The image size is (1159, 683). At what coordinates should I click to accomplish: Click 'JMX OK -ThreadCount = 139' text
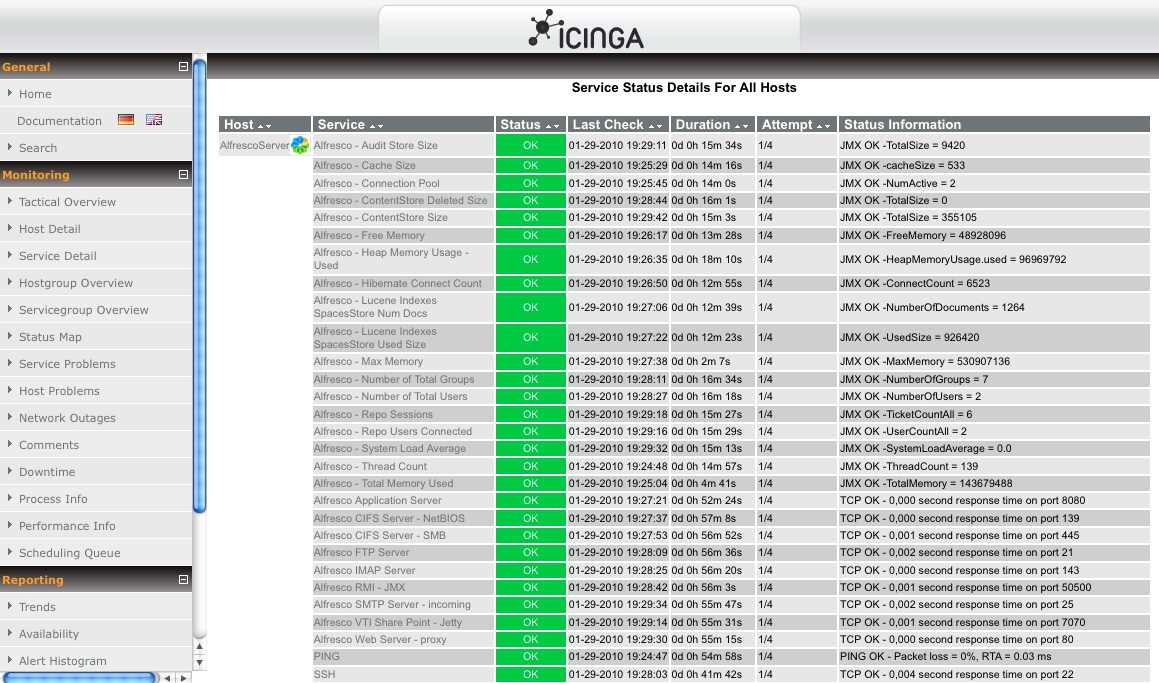coord(909,466)
